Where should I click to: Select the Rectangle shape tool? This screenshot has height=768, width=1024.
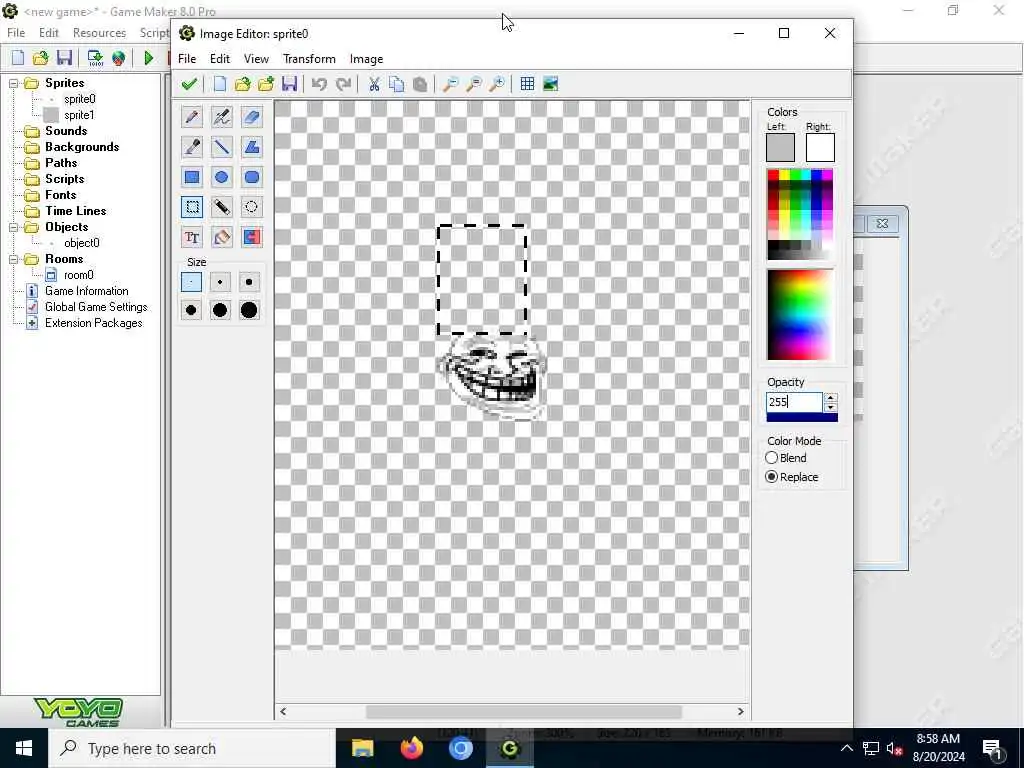click(x=192, y=177)
